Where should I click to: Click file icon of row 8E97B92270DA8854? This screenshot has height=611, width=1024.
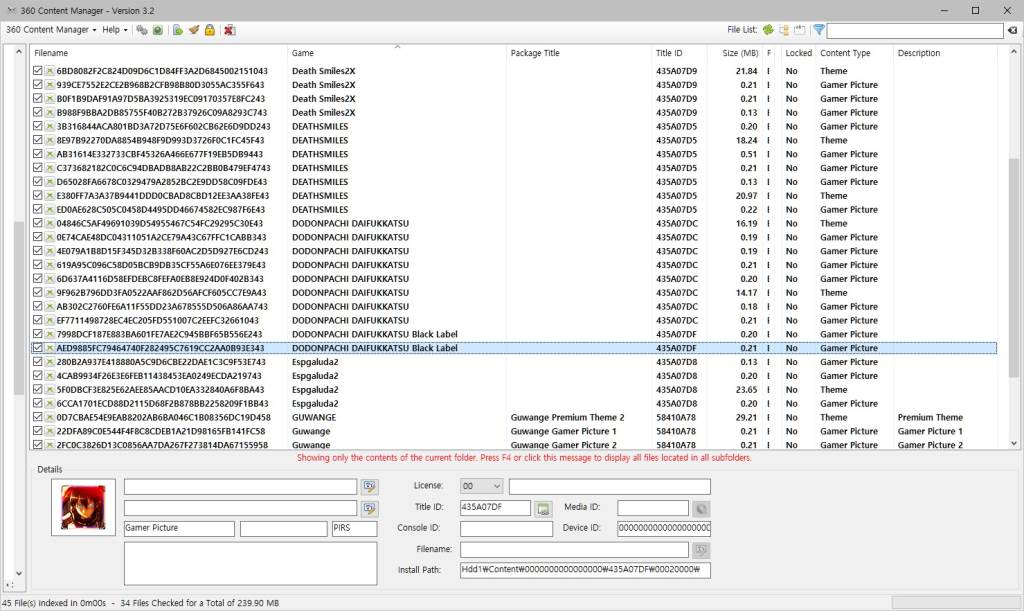(50, 140)
